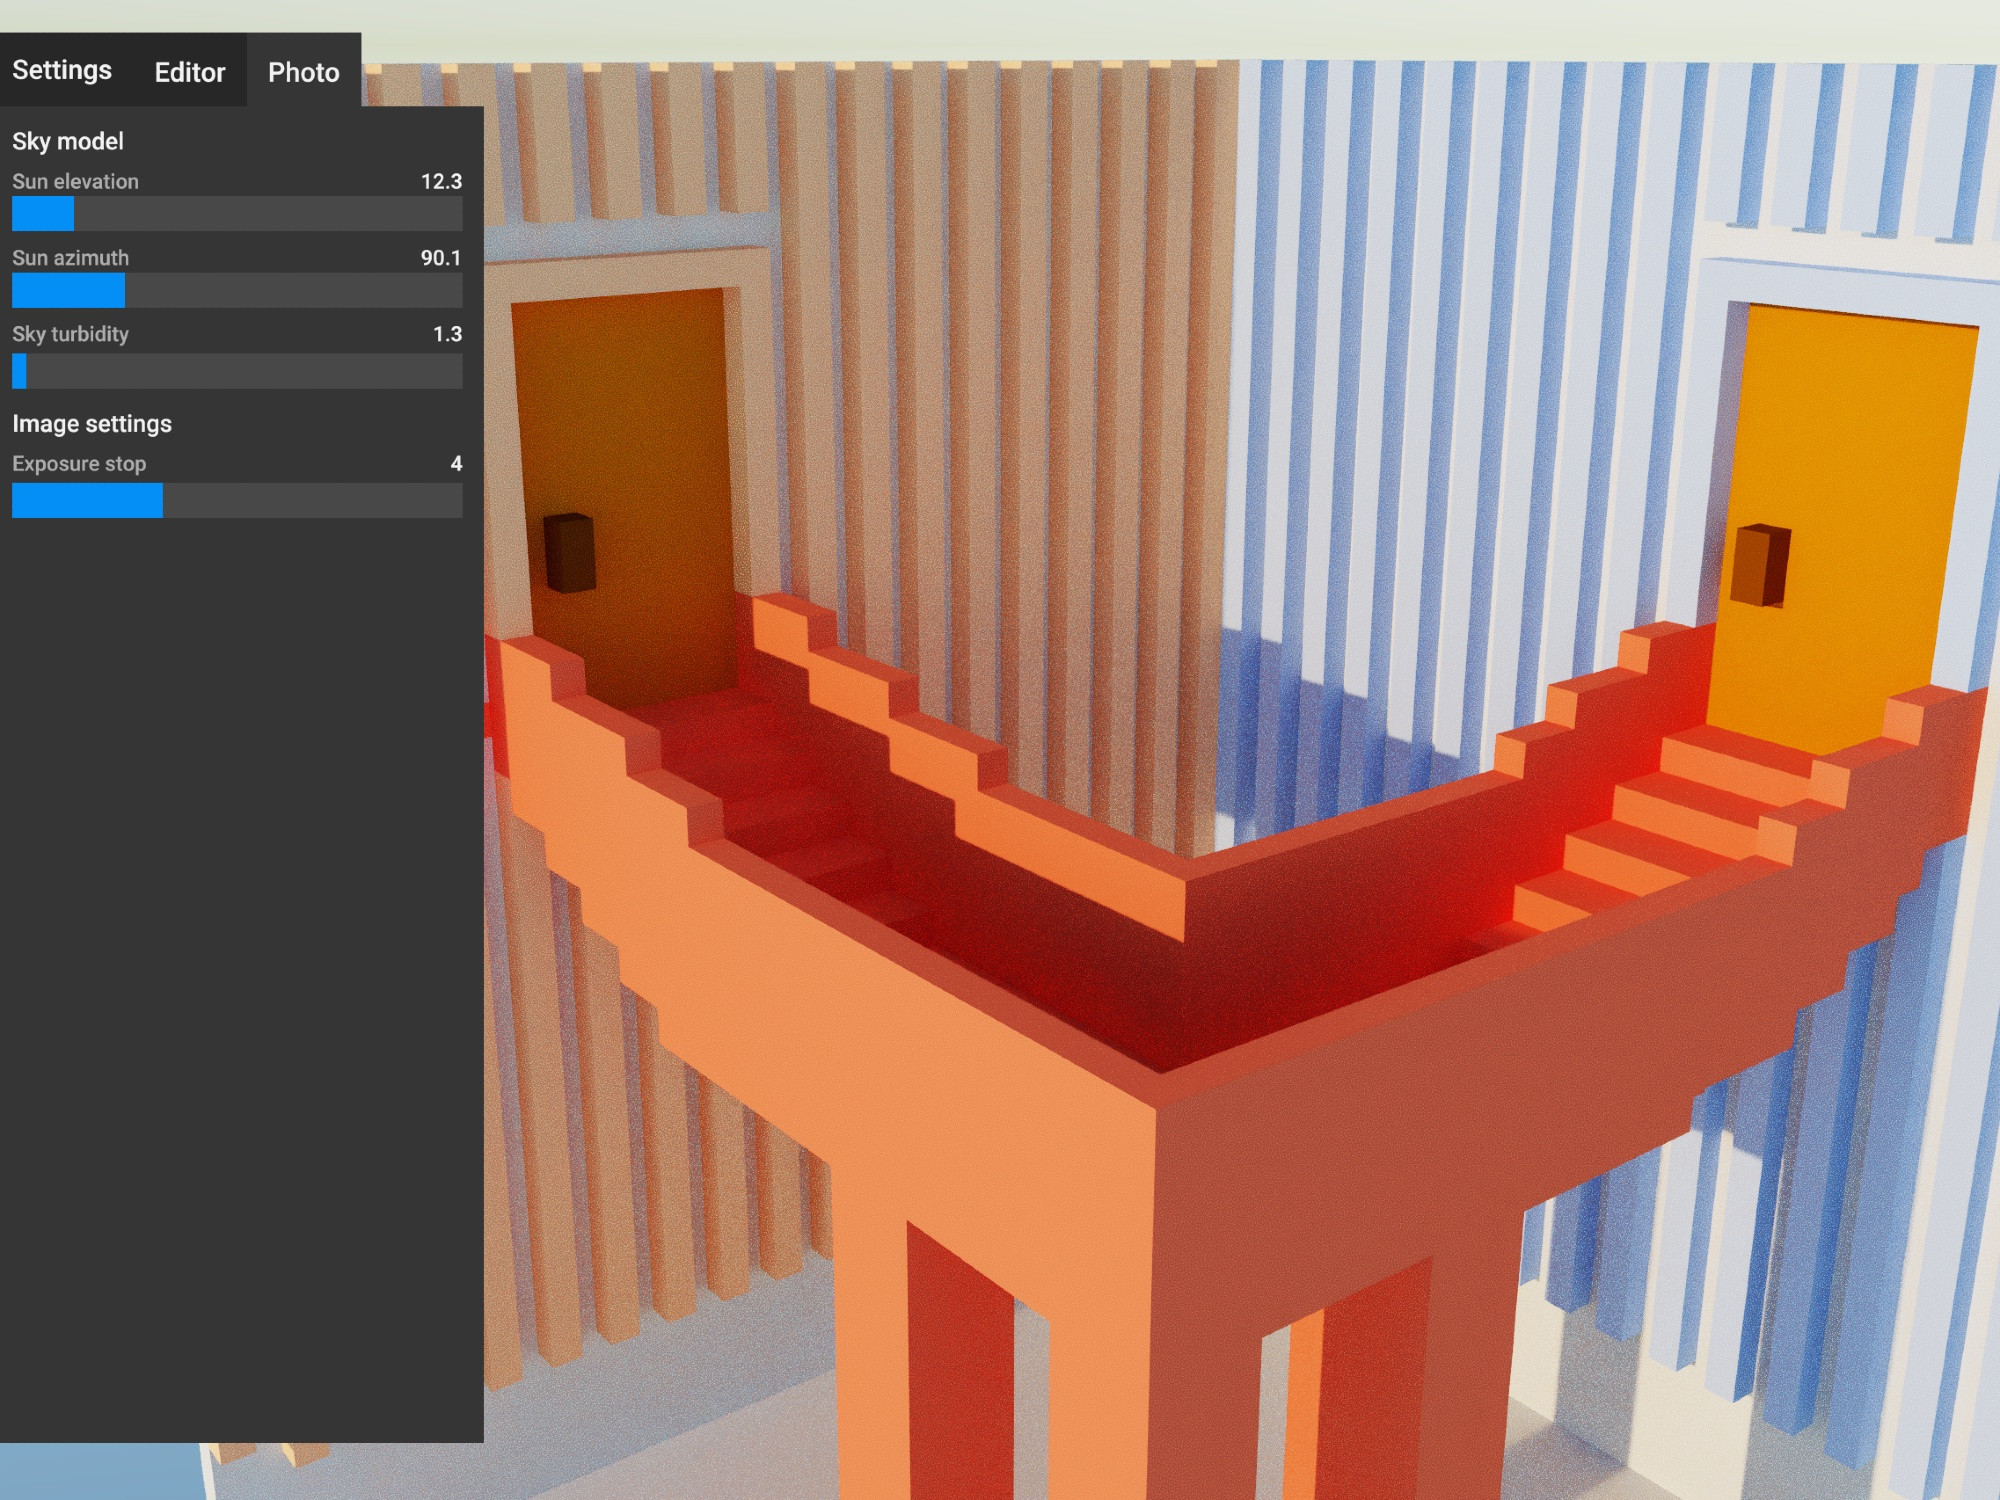Select the Photo tab
Viewport: 2000px width, 1500px height.
coord(303,72)
